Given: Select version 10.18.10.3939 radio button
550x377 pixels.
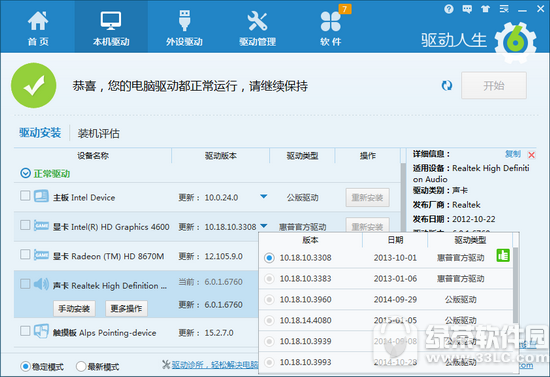Looking at the screenshot, I should tap(269, 341).
